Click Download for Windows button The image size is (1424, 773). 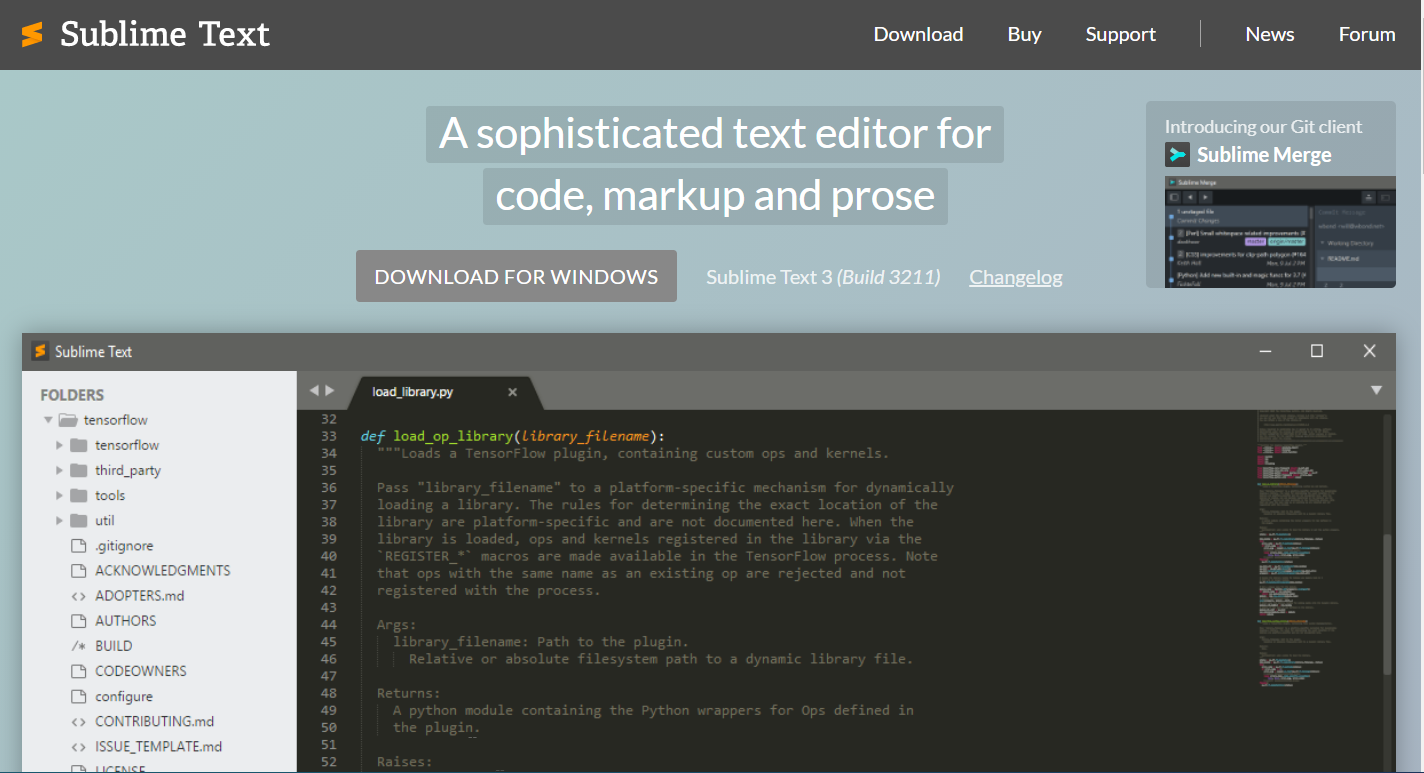(516, 276)
